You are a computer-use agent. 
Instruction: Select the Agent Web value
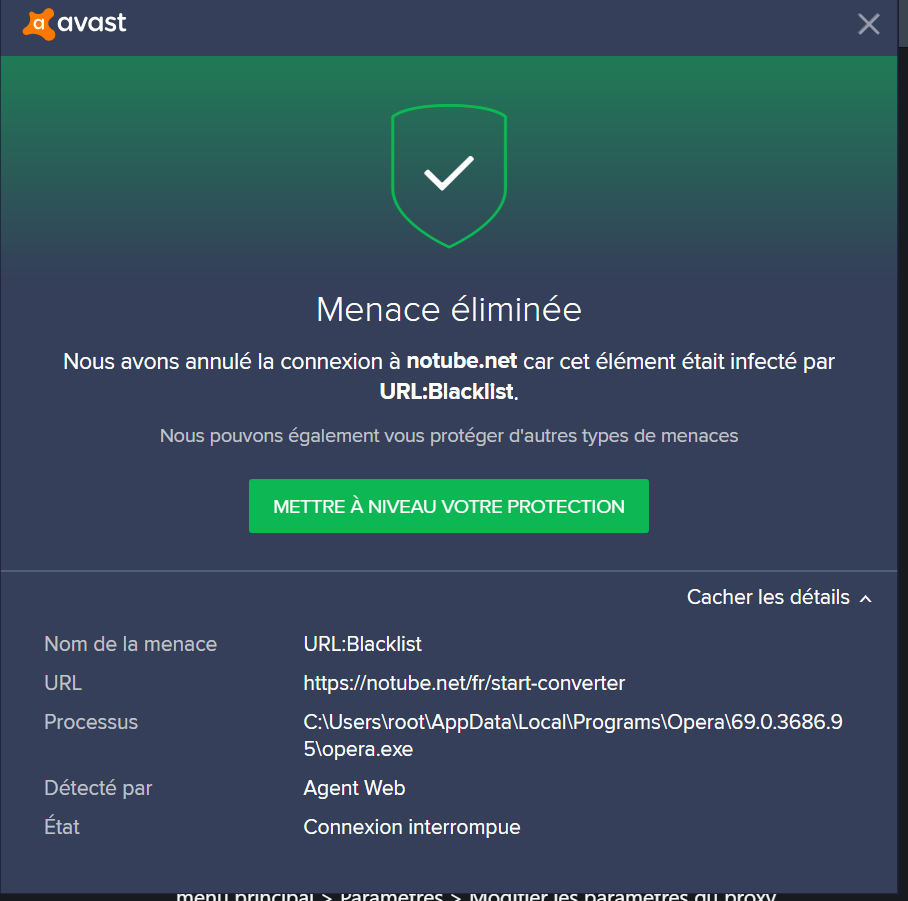[354, 788]
